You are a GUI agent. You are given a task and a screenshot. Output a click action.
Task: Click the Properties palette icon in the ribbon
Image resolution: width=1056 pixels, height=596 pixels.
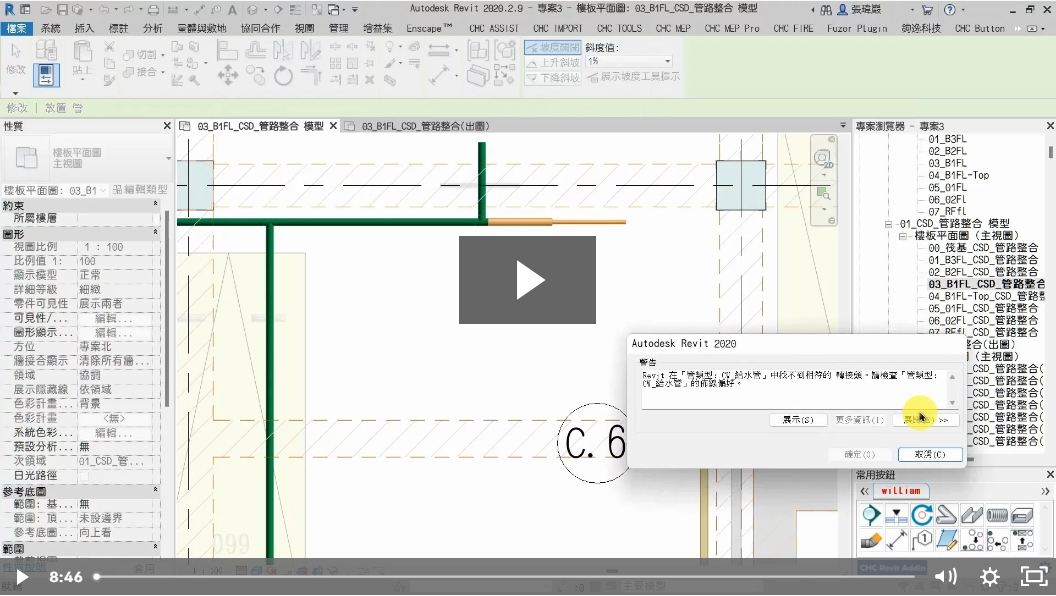(45, 75)
